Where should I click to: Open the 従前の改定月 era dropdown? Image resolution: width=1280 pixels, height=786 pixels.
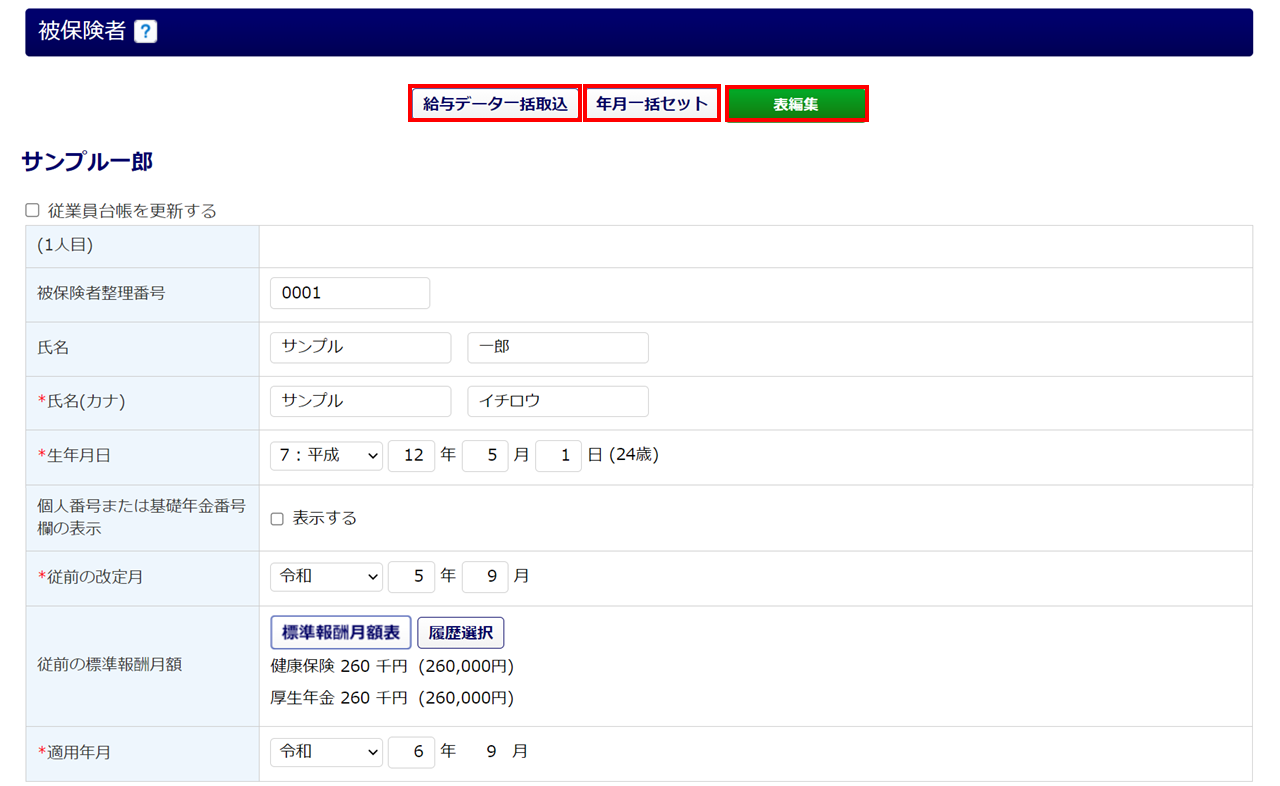(326, 577)
